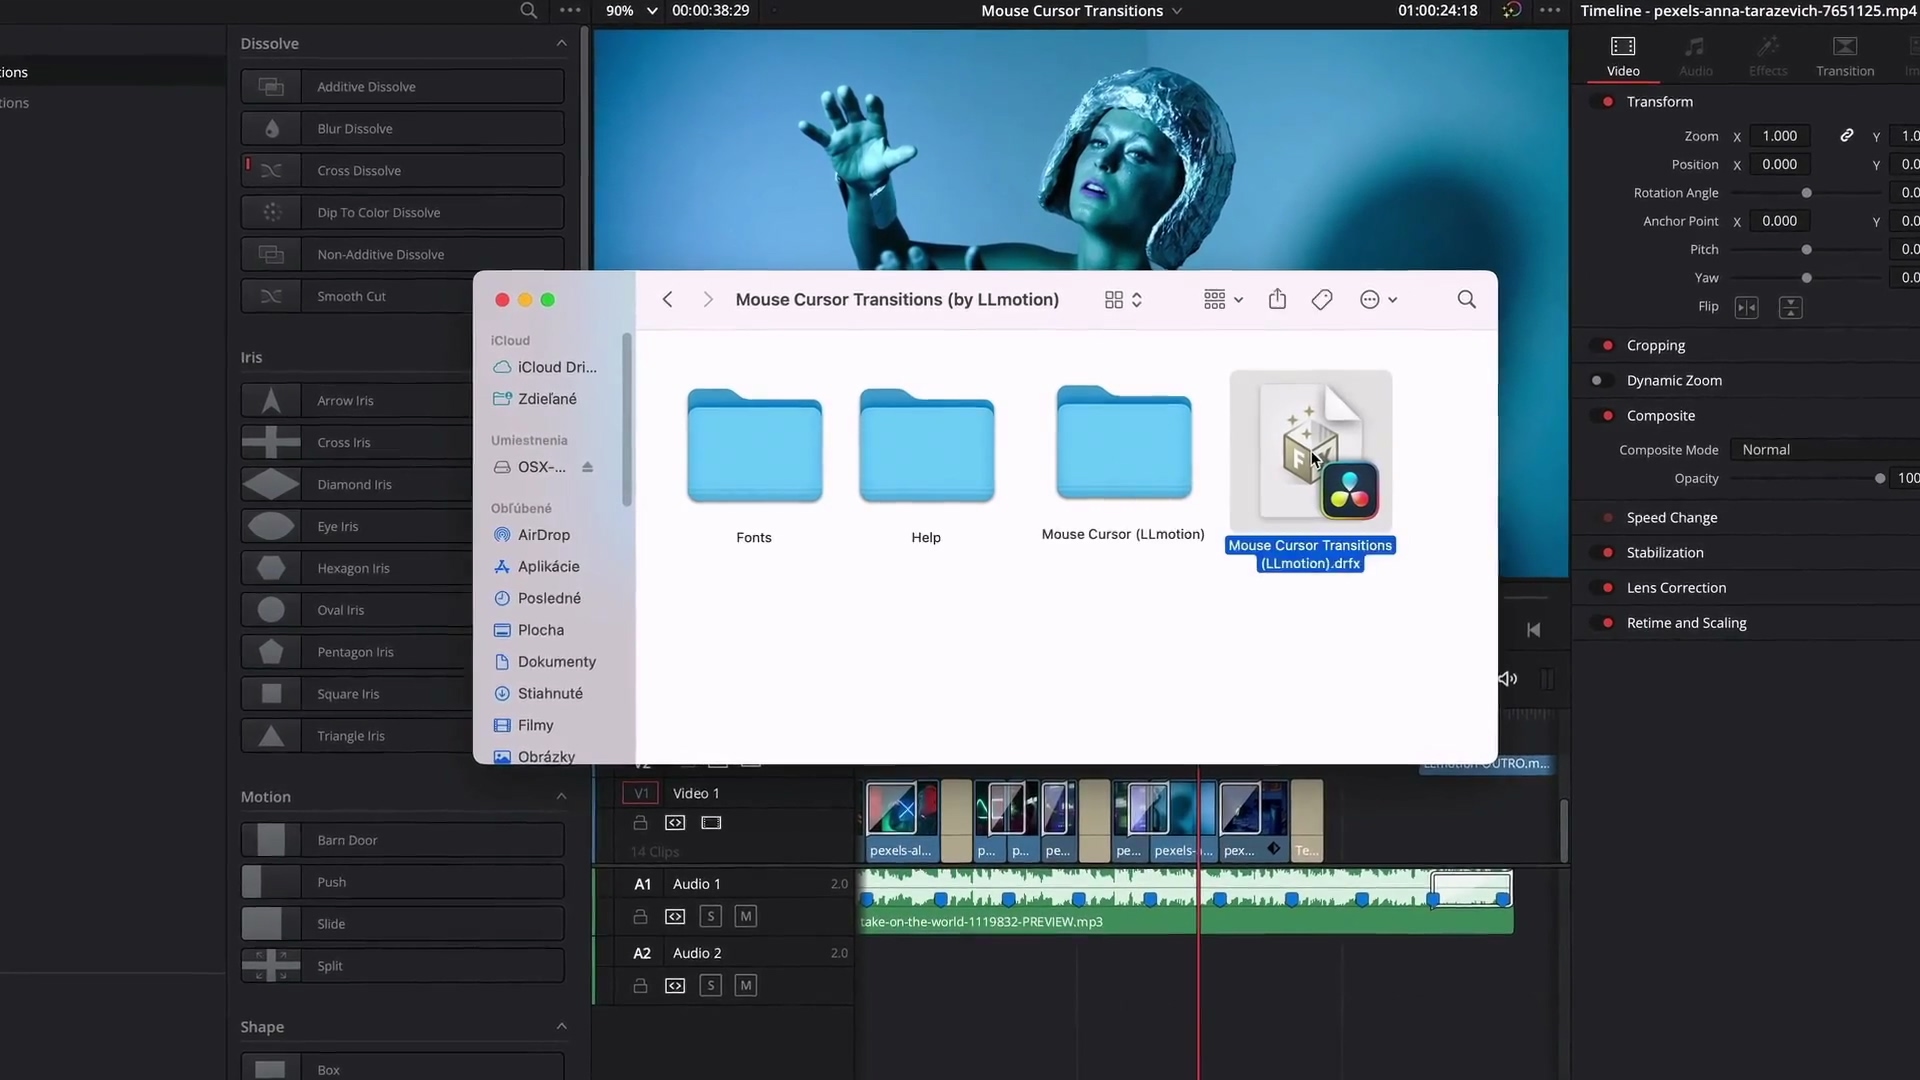Choose the Square Iris transition
This screenshot has height=1080, width=1920.
tap(356, 695)
